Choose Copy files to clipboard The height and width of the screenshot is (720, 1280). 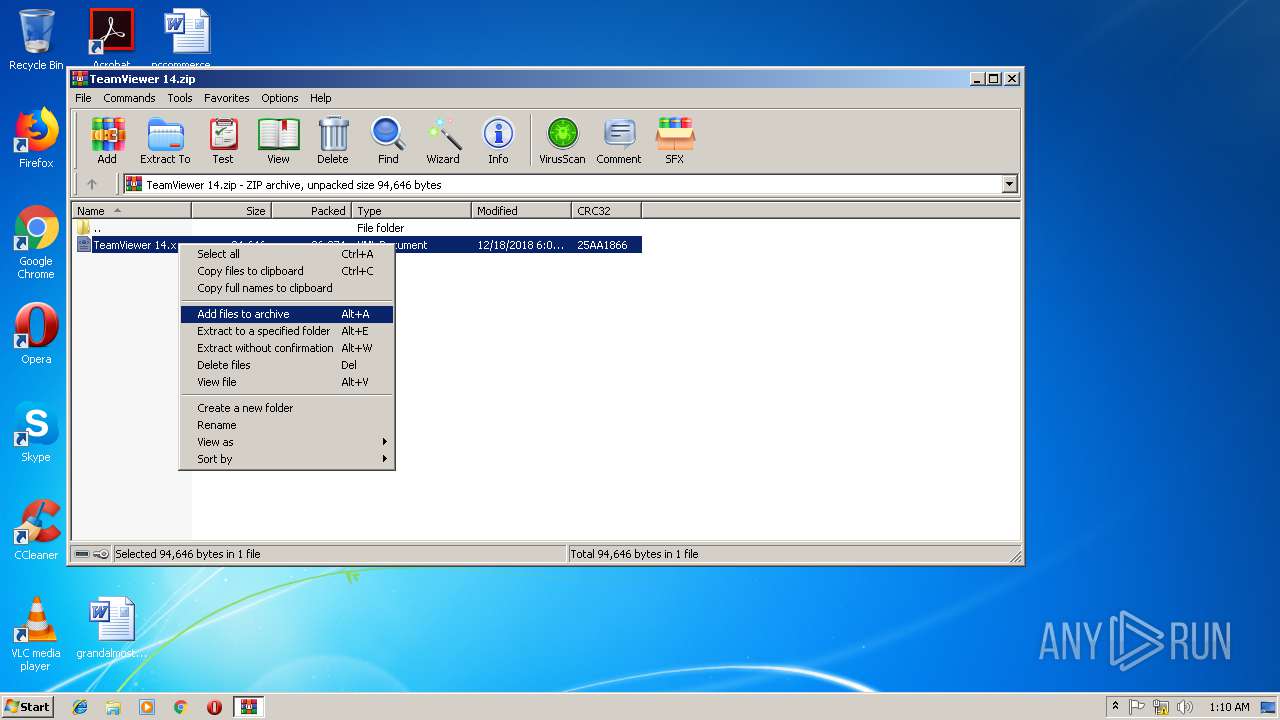coord(287,271)
